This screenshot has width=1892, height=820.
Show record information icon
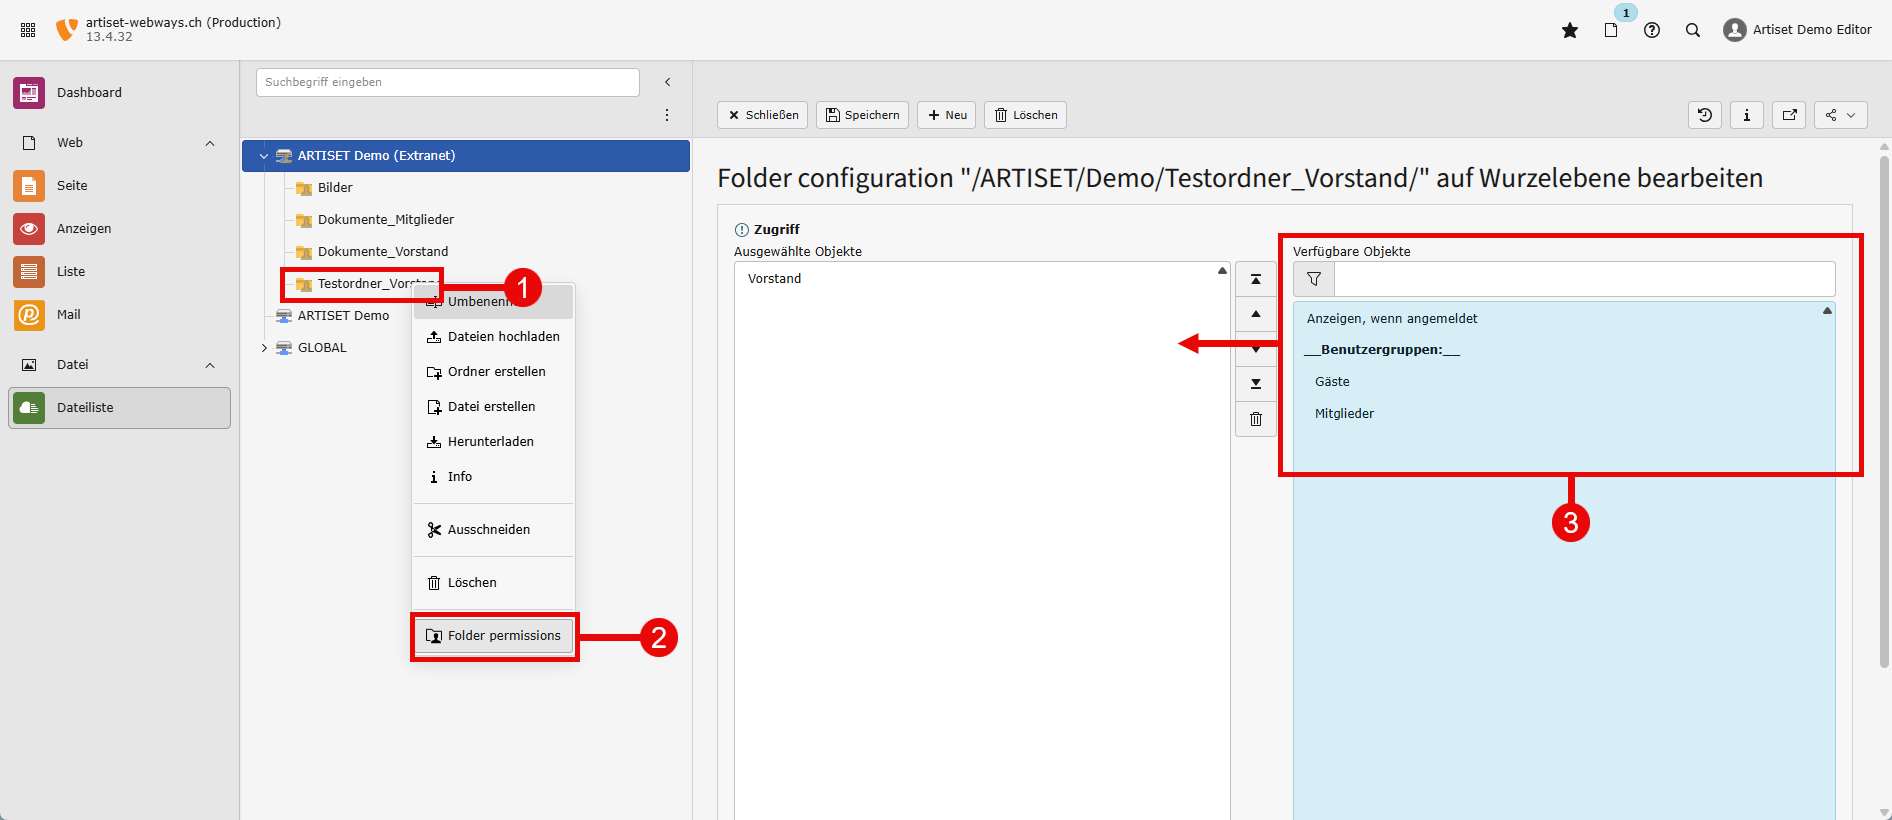pos(1747,115)
